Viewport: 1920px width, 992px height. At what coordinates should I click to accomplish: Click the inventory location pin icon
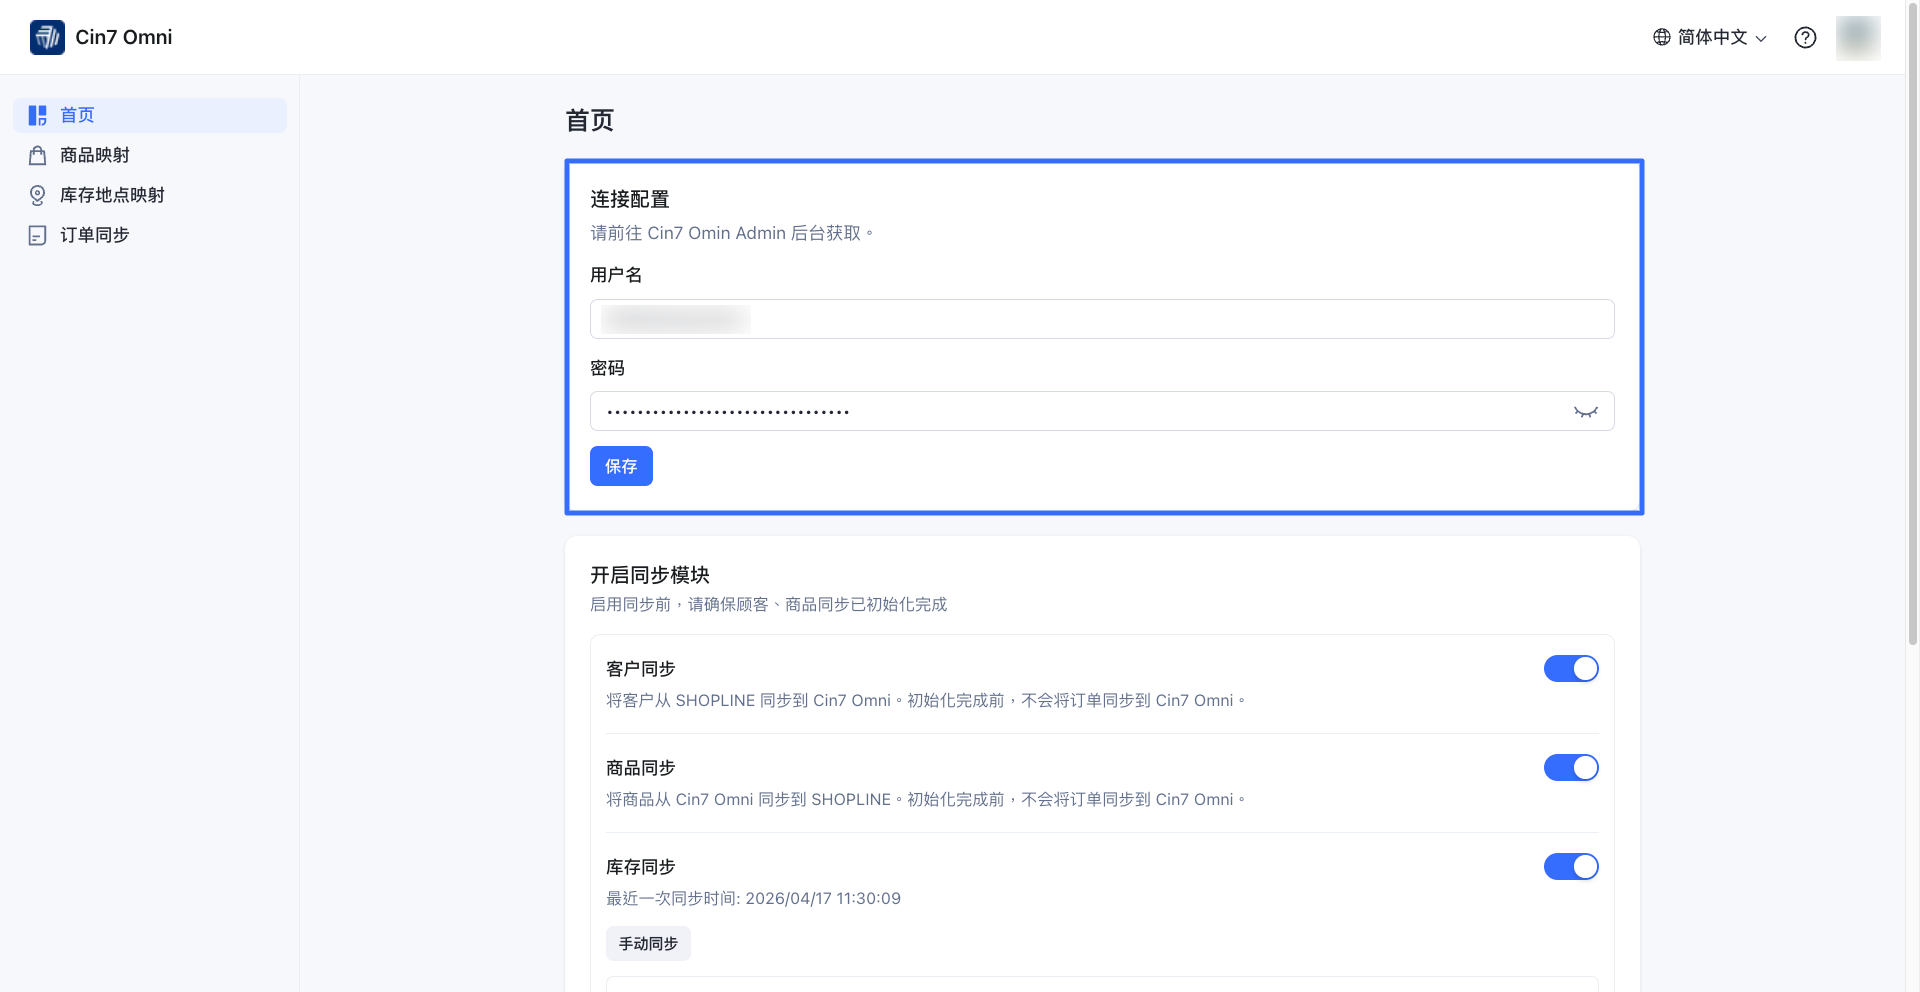(x=37, y=195)
